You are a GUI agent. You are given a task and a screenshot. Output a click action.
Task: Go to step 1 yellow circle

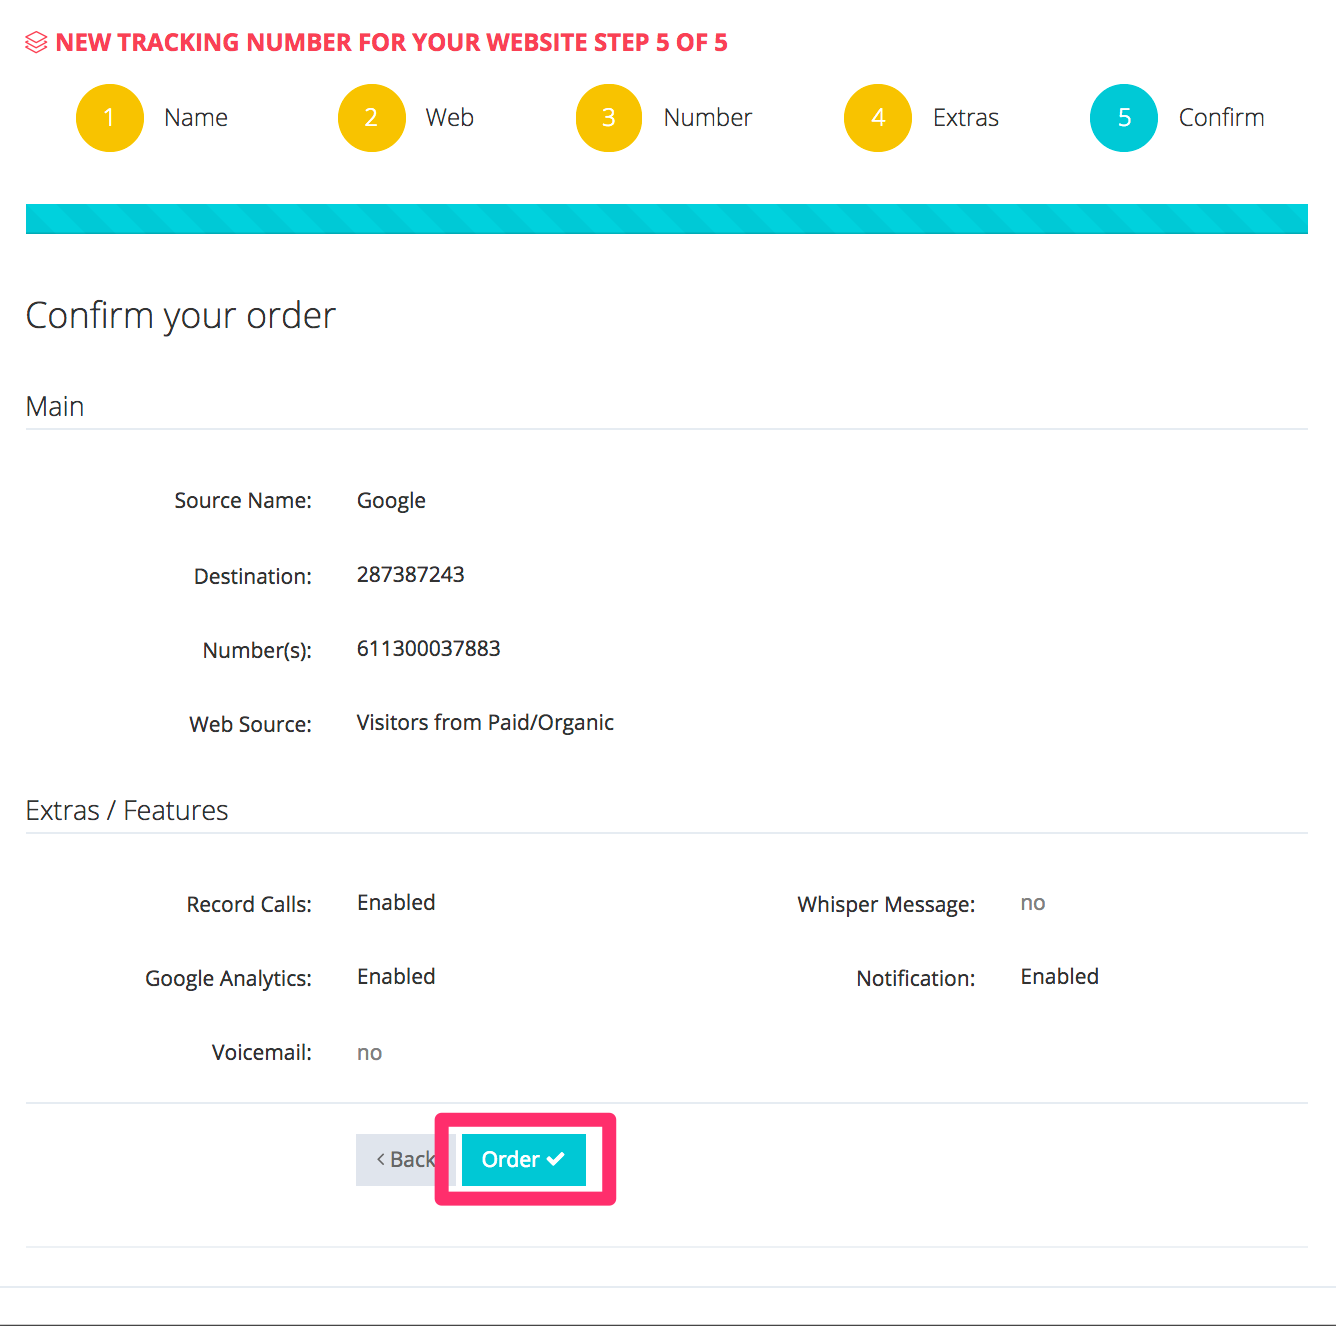(x=110, y=118)
